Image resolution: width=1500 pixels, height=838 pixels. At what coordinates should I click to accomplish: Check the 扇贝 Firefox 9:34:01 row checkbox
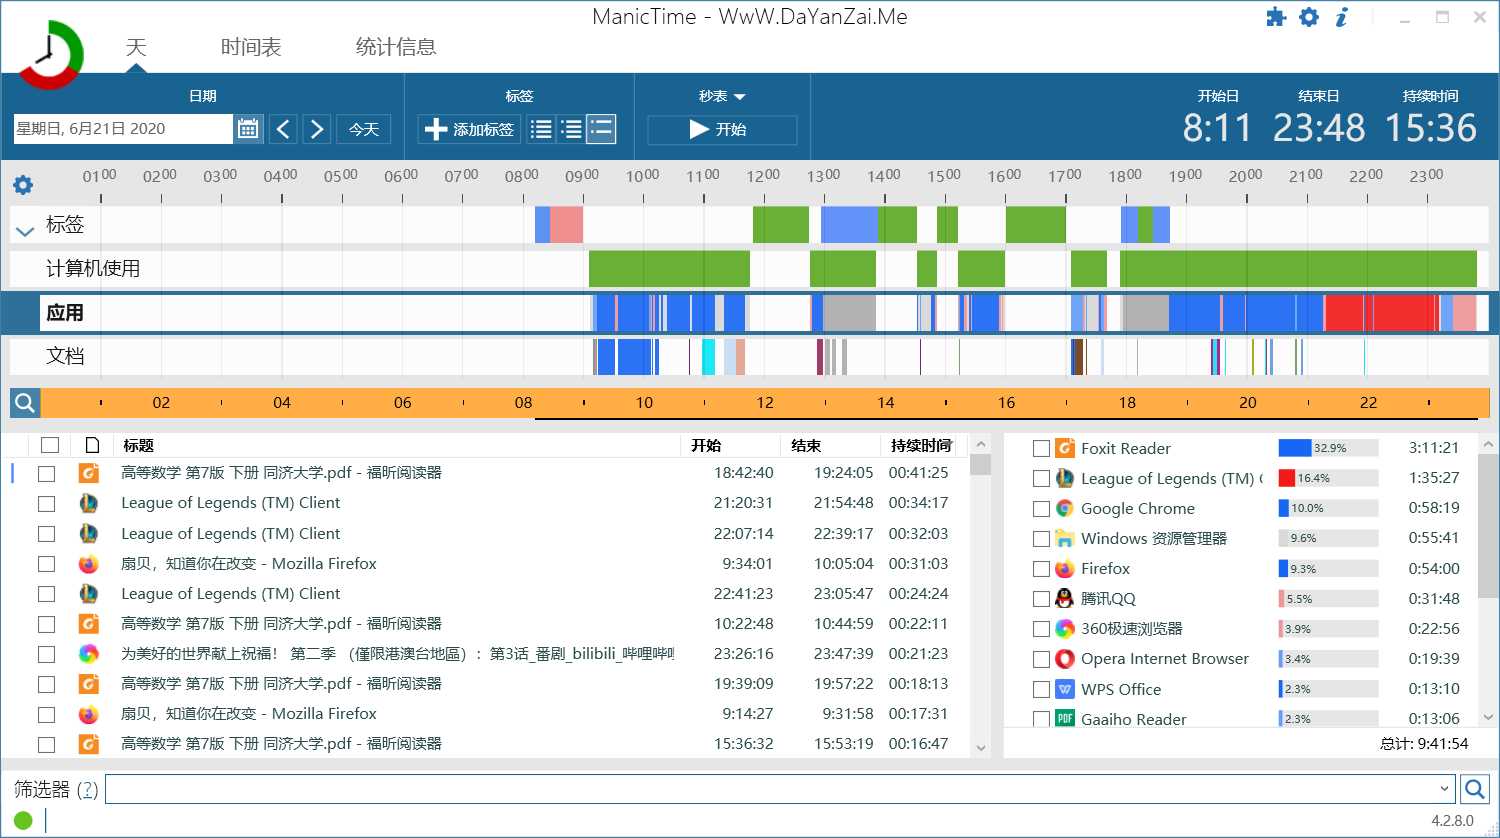click(x=46, y=564)
